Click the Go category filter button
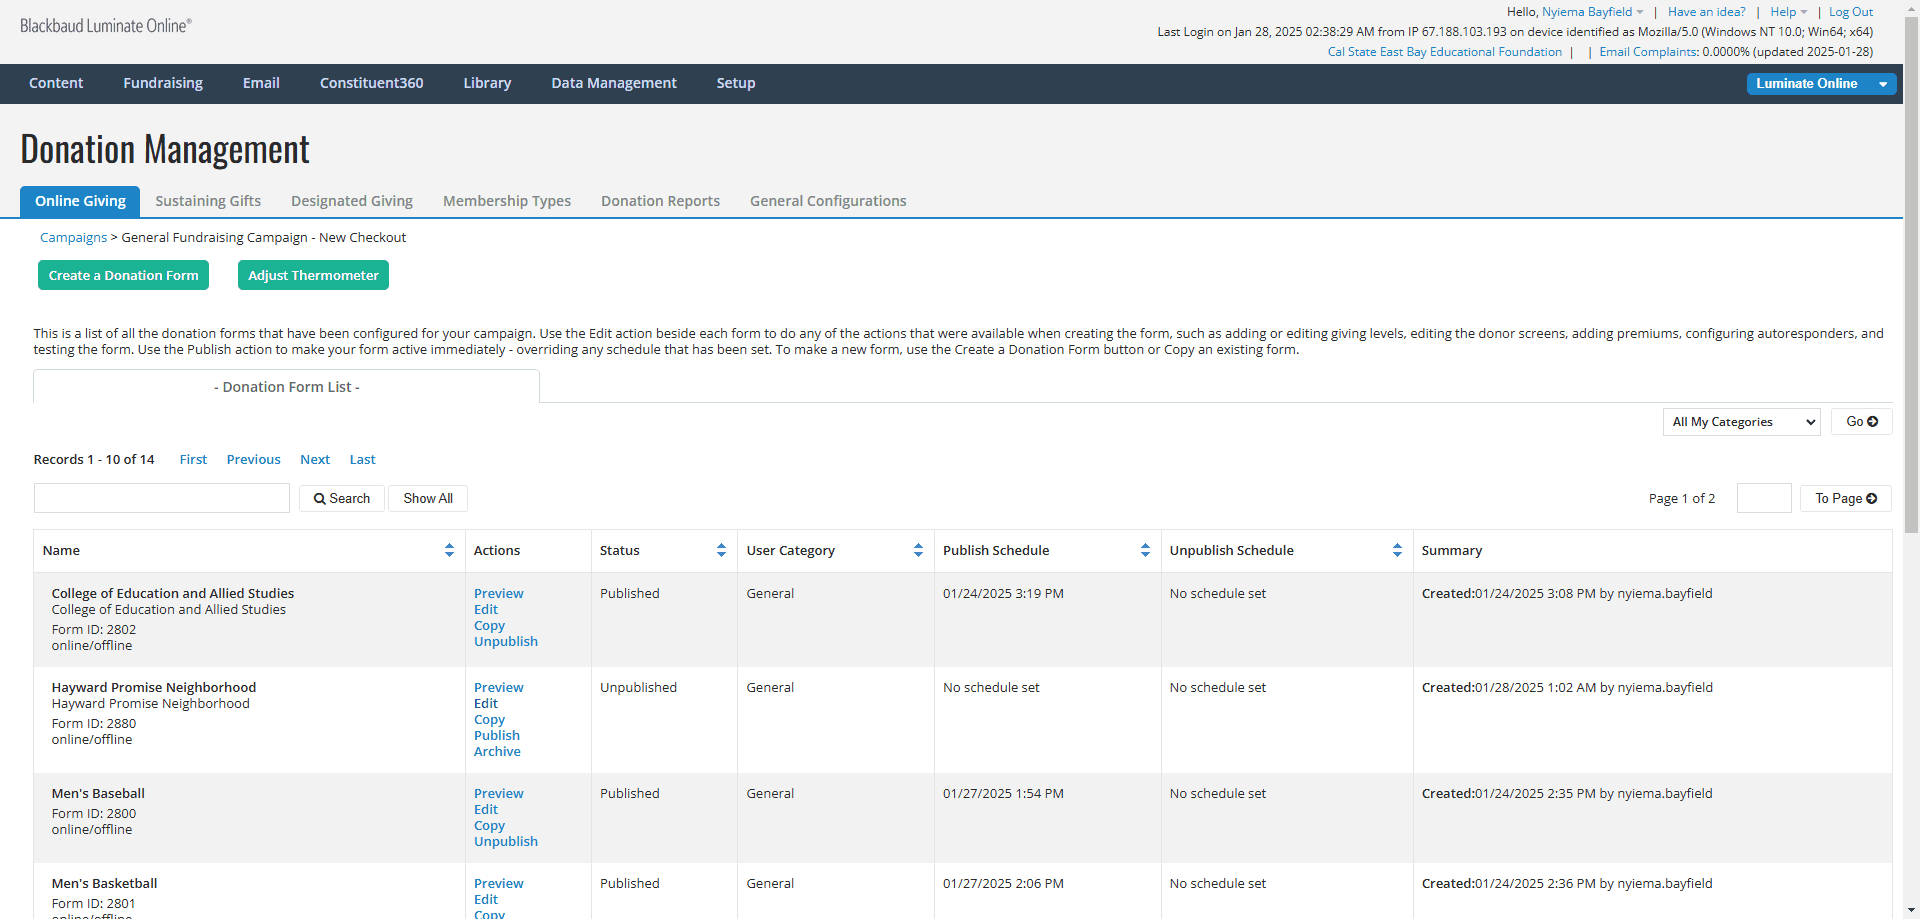 (x=1861, y=422)
